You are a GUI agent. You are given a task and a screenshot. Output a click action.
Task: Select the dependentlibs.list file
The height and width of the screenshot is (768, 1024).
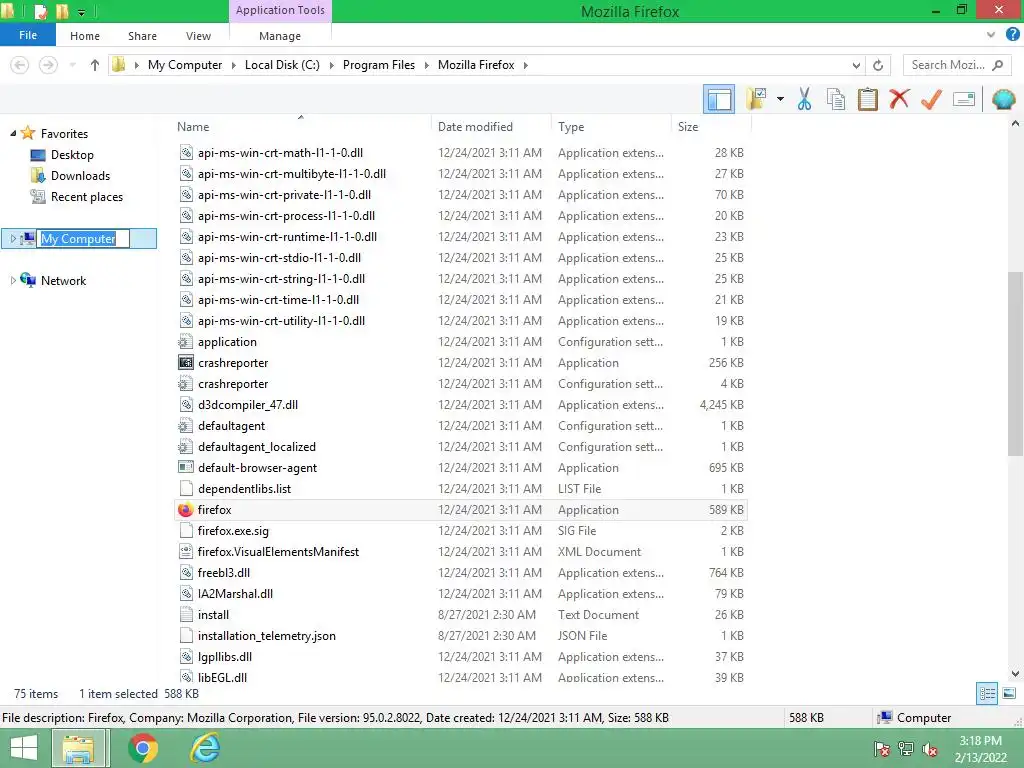coord(460,488)
